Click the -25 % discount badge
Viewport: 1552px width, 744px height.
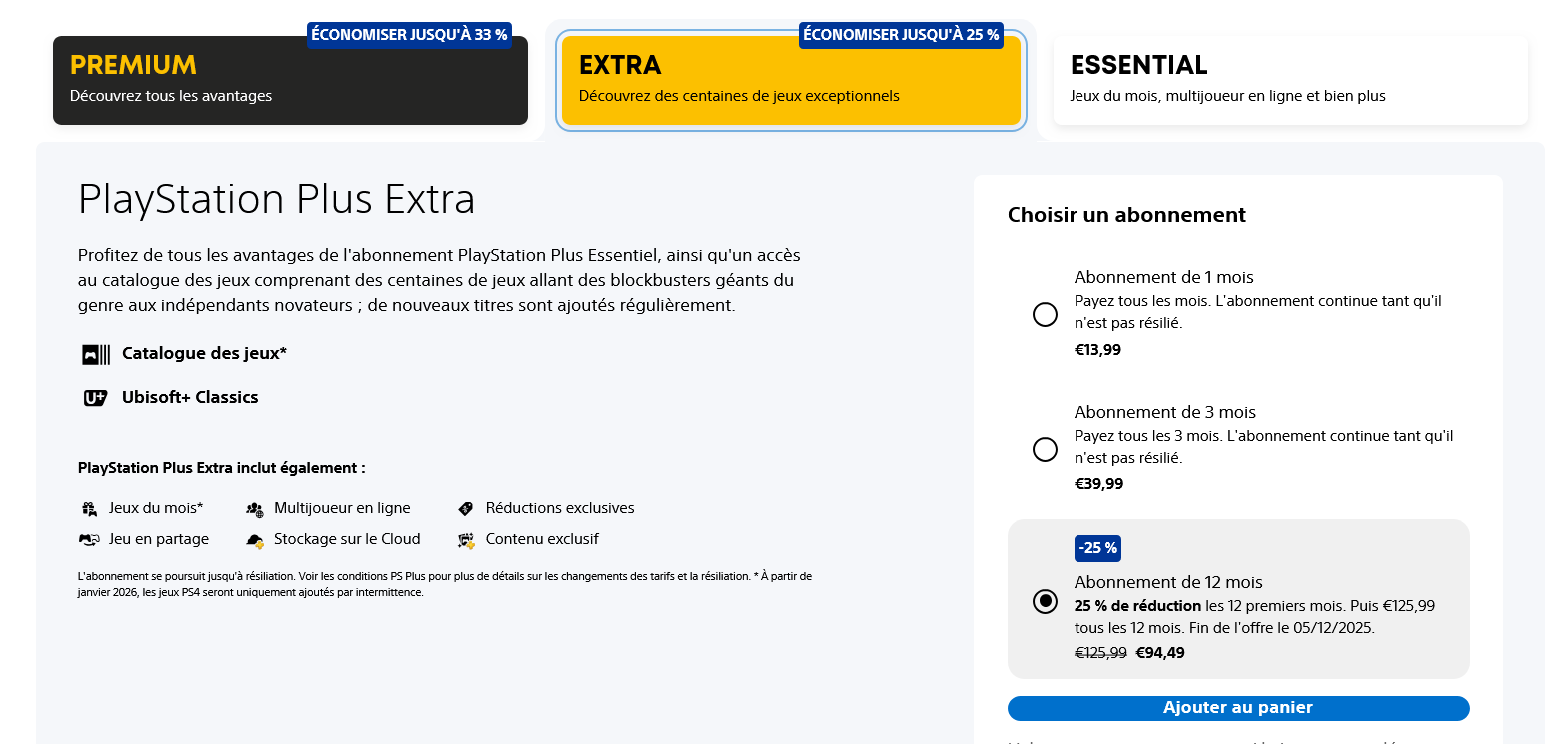1097,548
